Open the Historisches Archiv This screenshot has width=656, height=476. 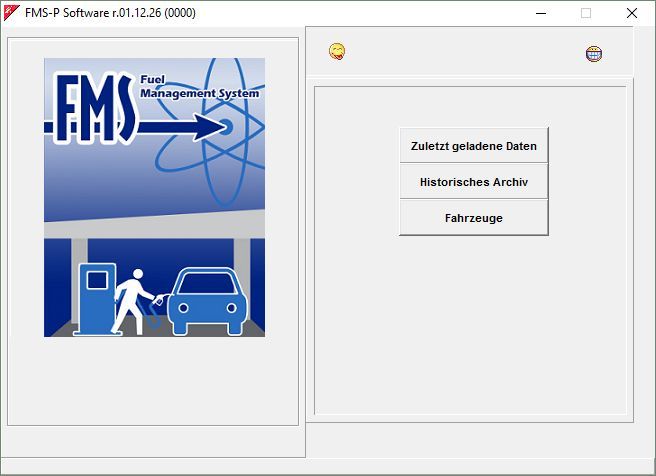point(474,182)
